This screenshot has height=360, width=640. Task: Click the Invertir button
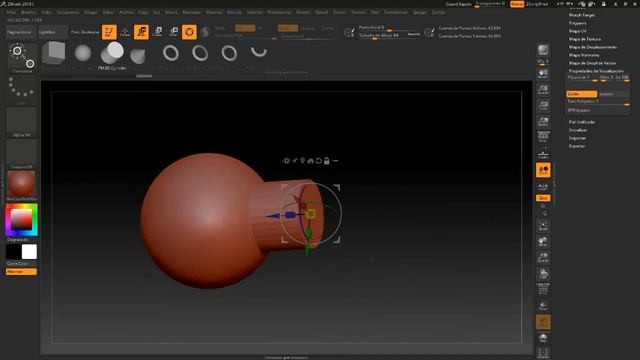tap(613, 94)
